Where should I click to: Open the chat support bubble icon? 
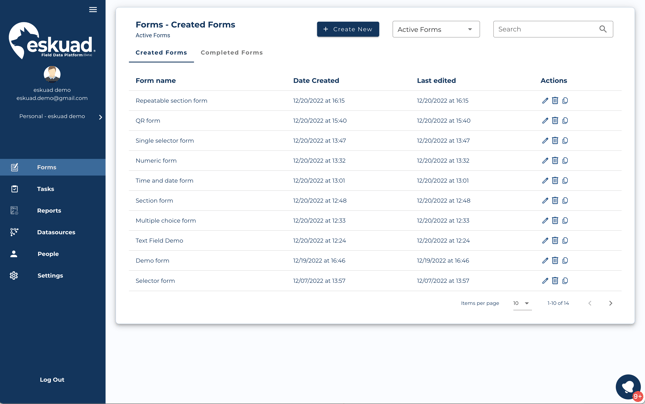pyautogui.click(x=627, y=386)
